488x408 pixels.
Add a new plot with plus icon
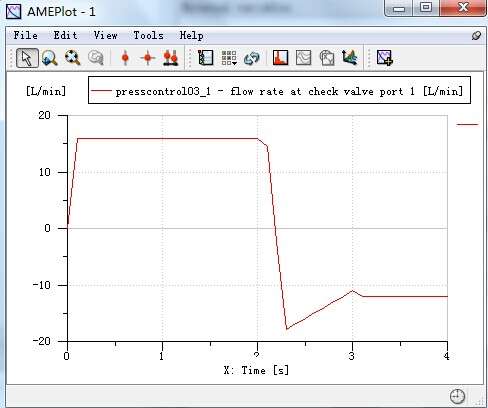(385, 58)
